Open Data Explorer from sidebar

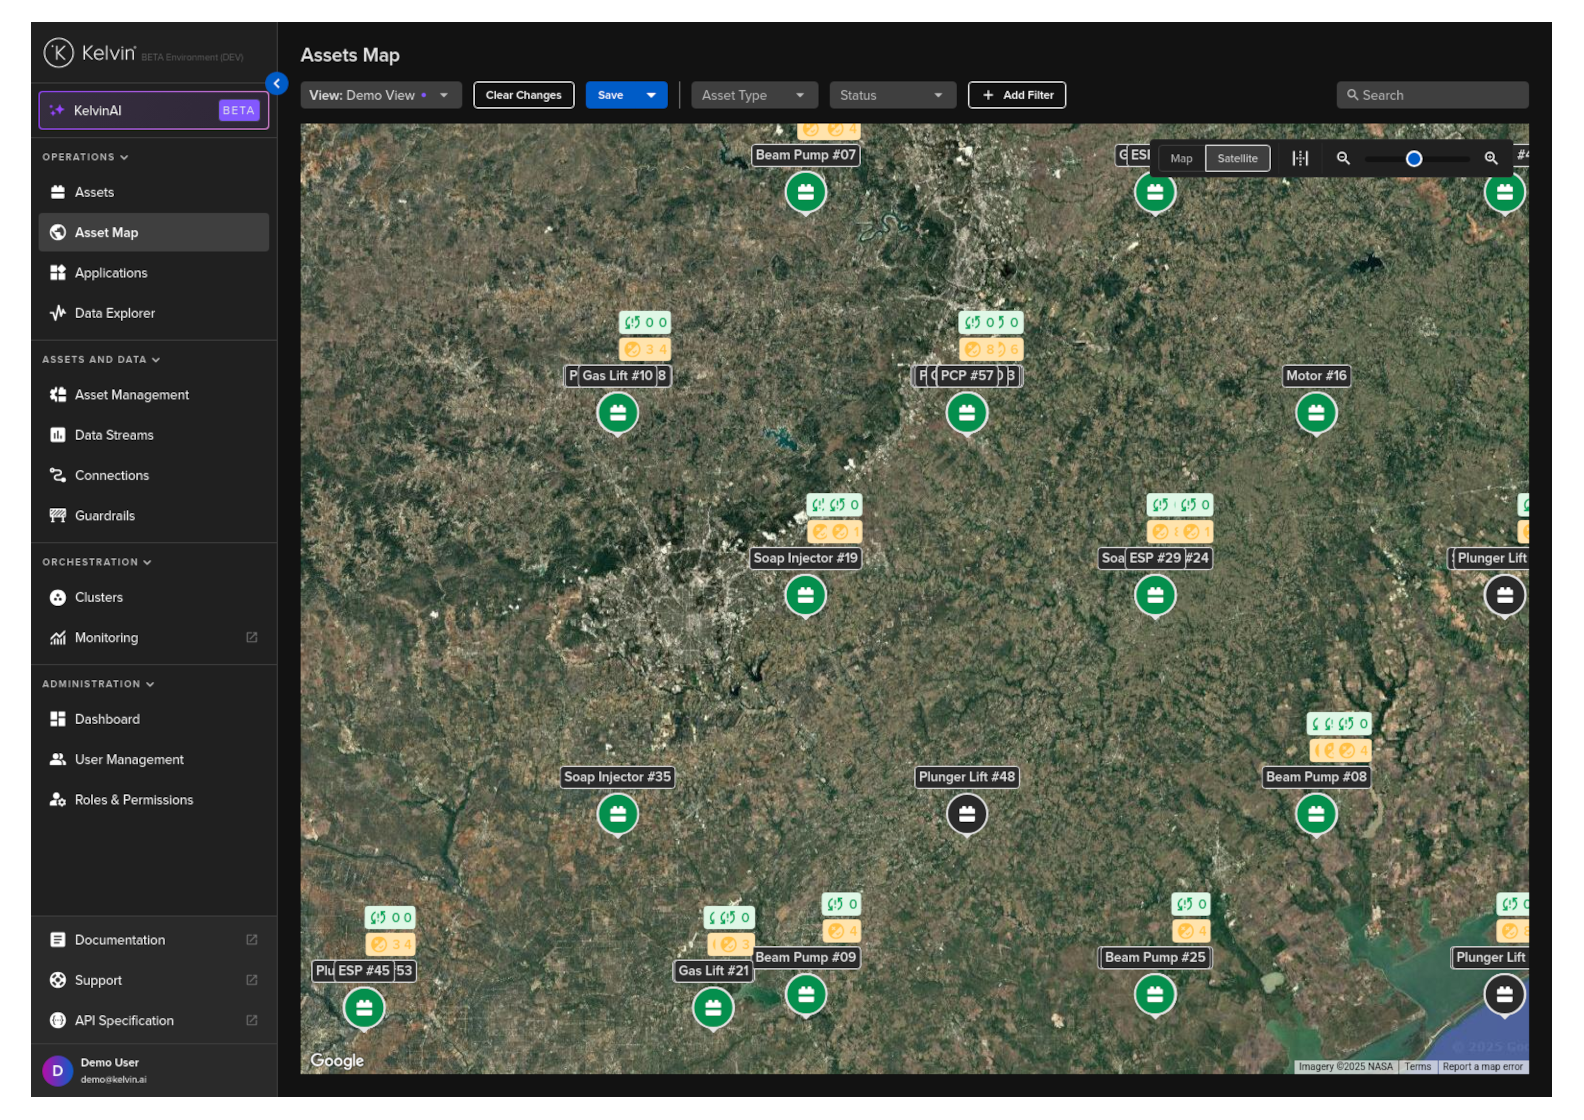coord(114,313)
